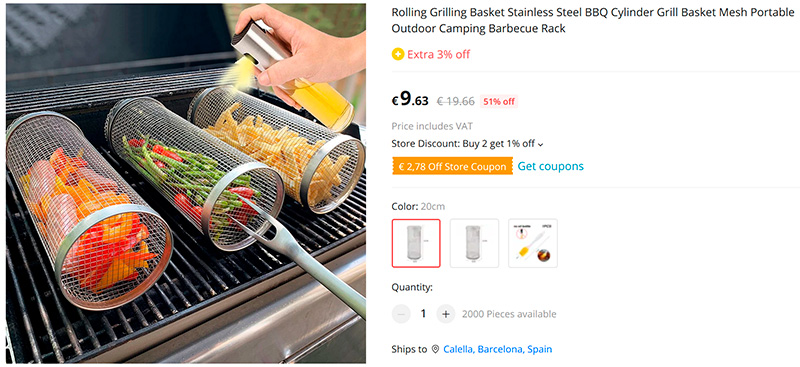Open the Extra 3% off promotion text
The width and height of the screenshot is (800, 367).
tap(438, 54)
